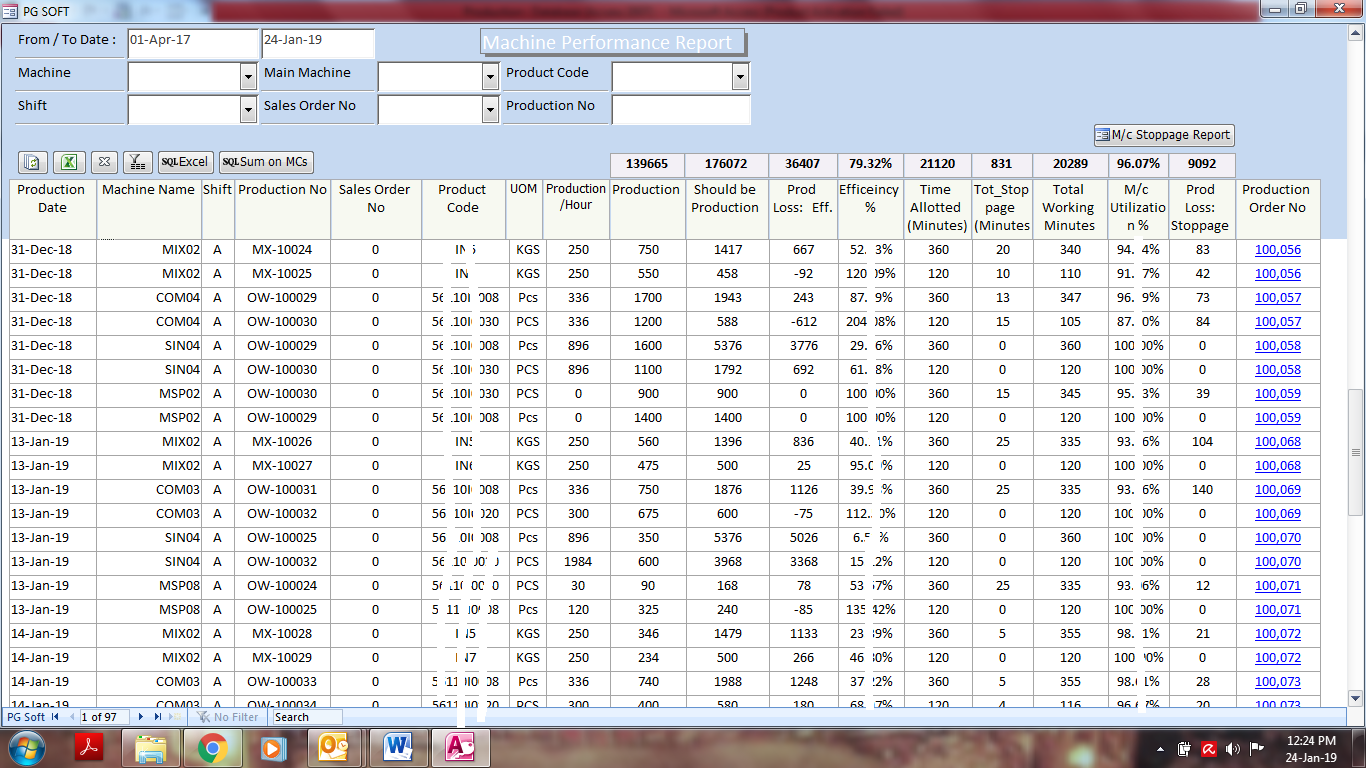Click the Action Center flag tray icon
This screenshot has height=768, width=1366.
coord(1257,749)
